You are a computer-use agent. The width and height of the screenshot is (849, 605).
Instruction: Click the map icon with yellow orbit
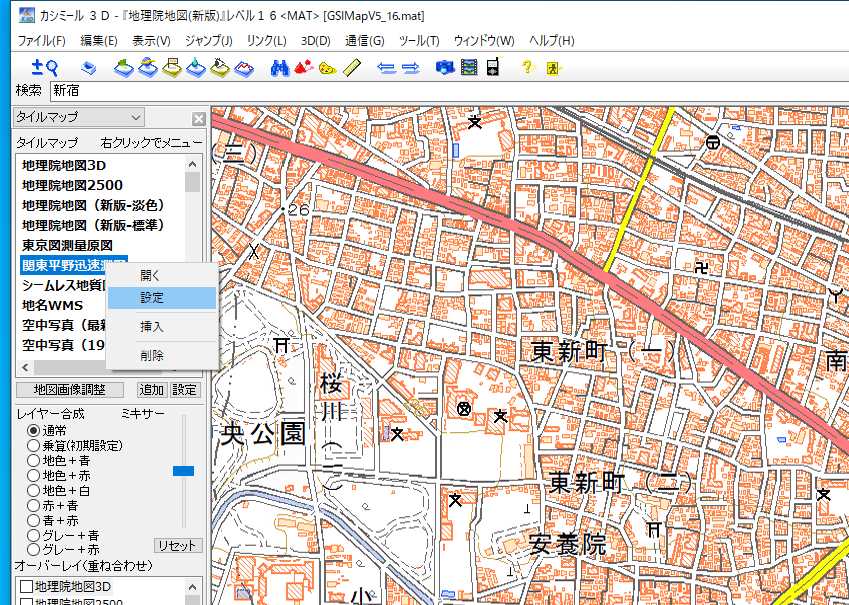pyautogui.click(x=148, y=68)
